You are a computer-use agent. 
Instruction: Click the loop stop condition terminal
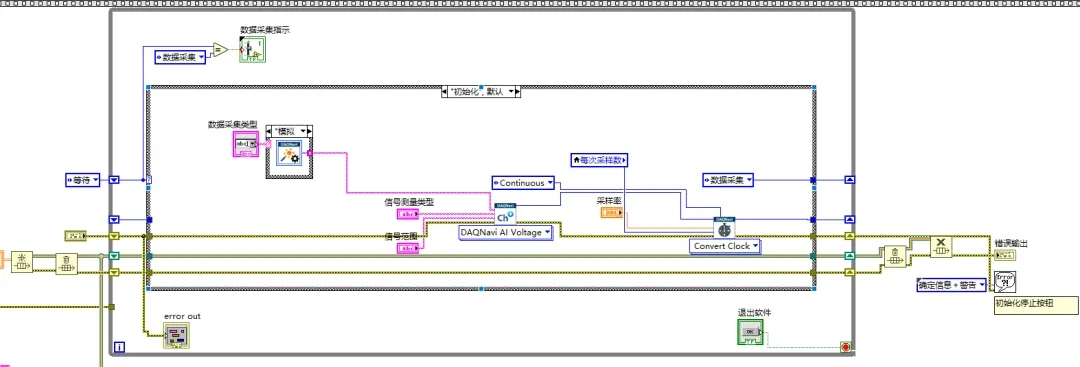click(x=844, y=347)
